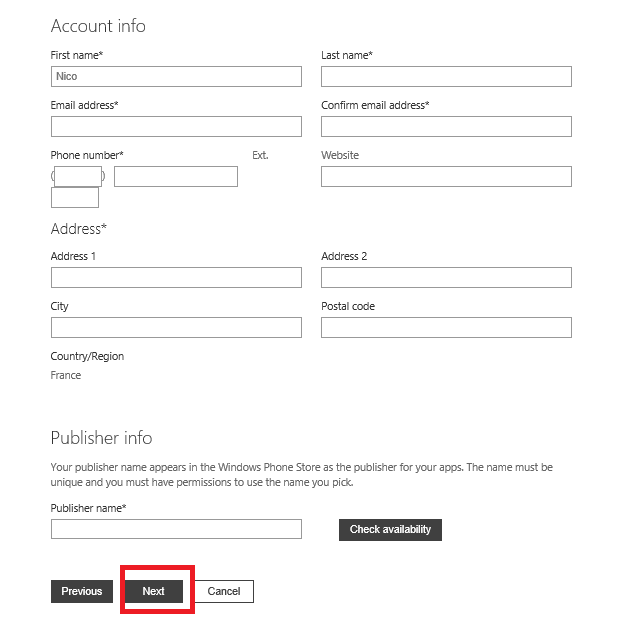Click into the Address 1 field
627x636 pixels.
pyautogui.click(x=176, y=277)
